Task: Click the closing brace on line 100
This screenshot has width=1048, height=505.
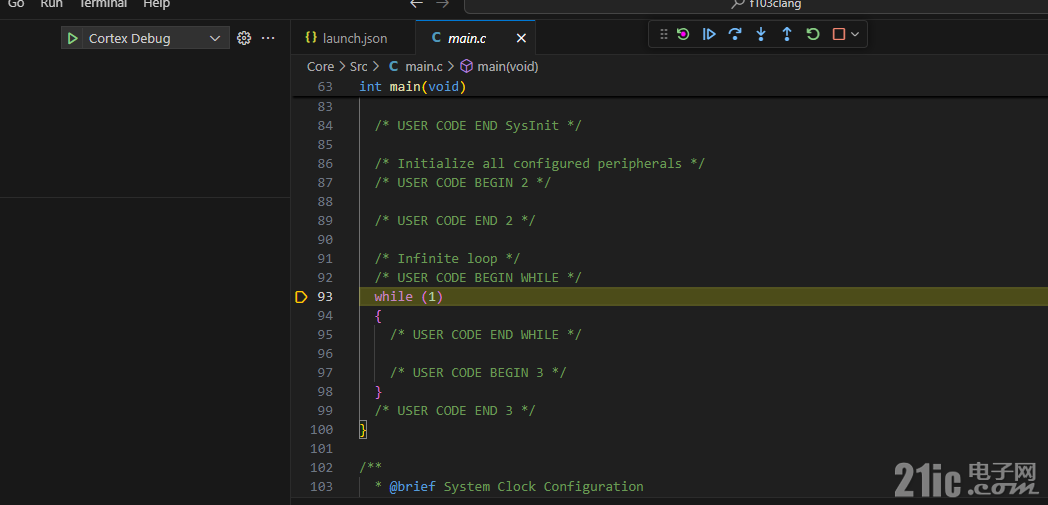Action: 363,430
